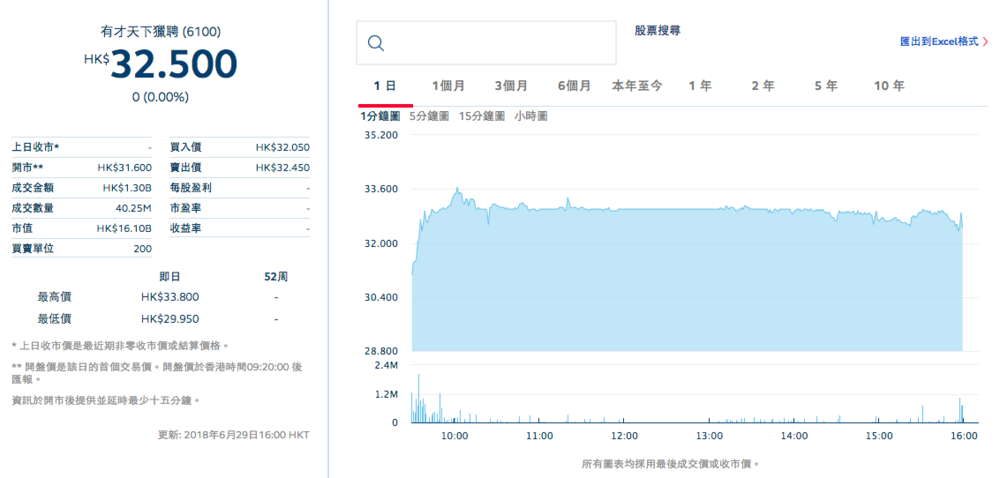Choose the 5分鐘圖 chart interval
Screen dimensions: 1000x478
click(429, 117)
